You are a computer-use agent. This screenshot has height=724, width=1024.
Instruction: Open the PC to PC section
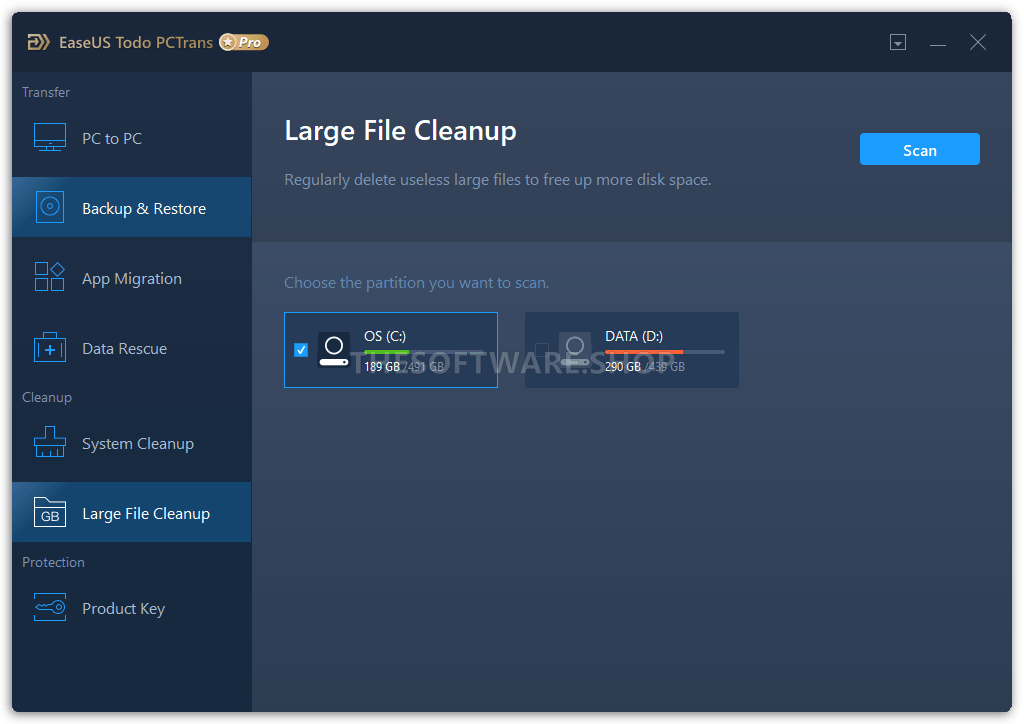(131, 138)
